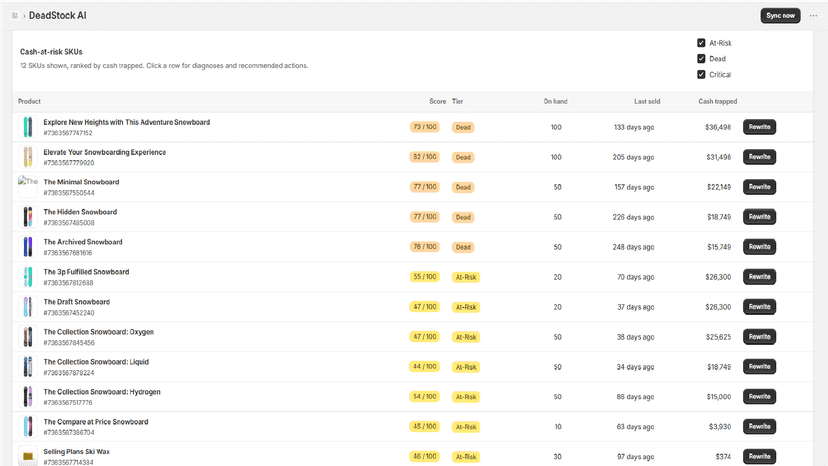
Task: Click Rewrite for The Draft Snowboard
Action: (x=759, y=306)
